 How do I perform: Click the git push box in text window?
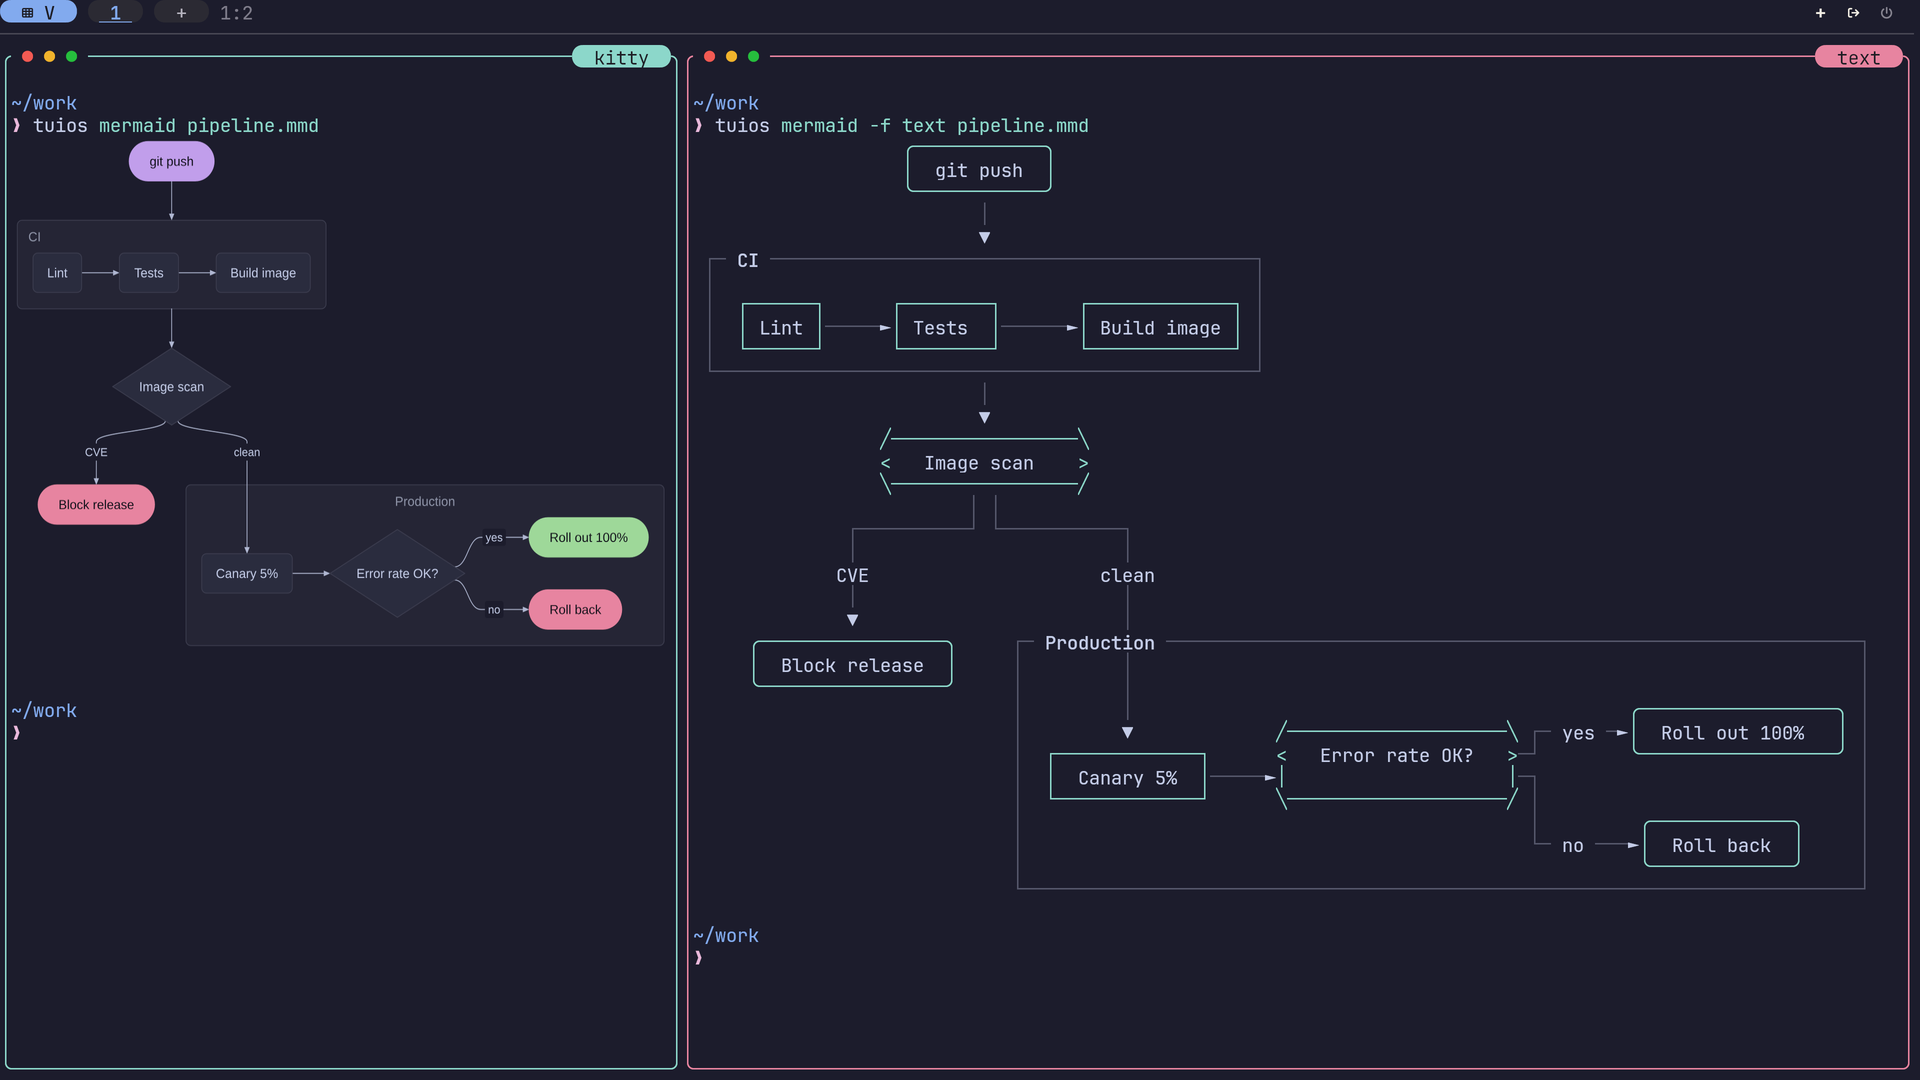978,170
